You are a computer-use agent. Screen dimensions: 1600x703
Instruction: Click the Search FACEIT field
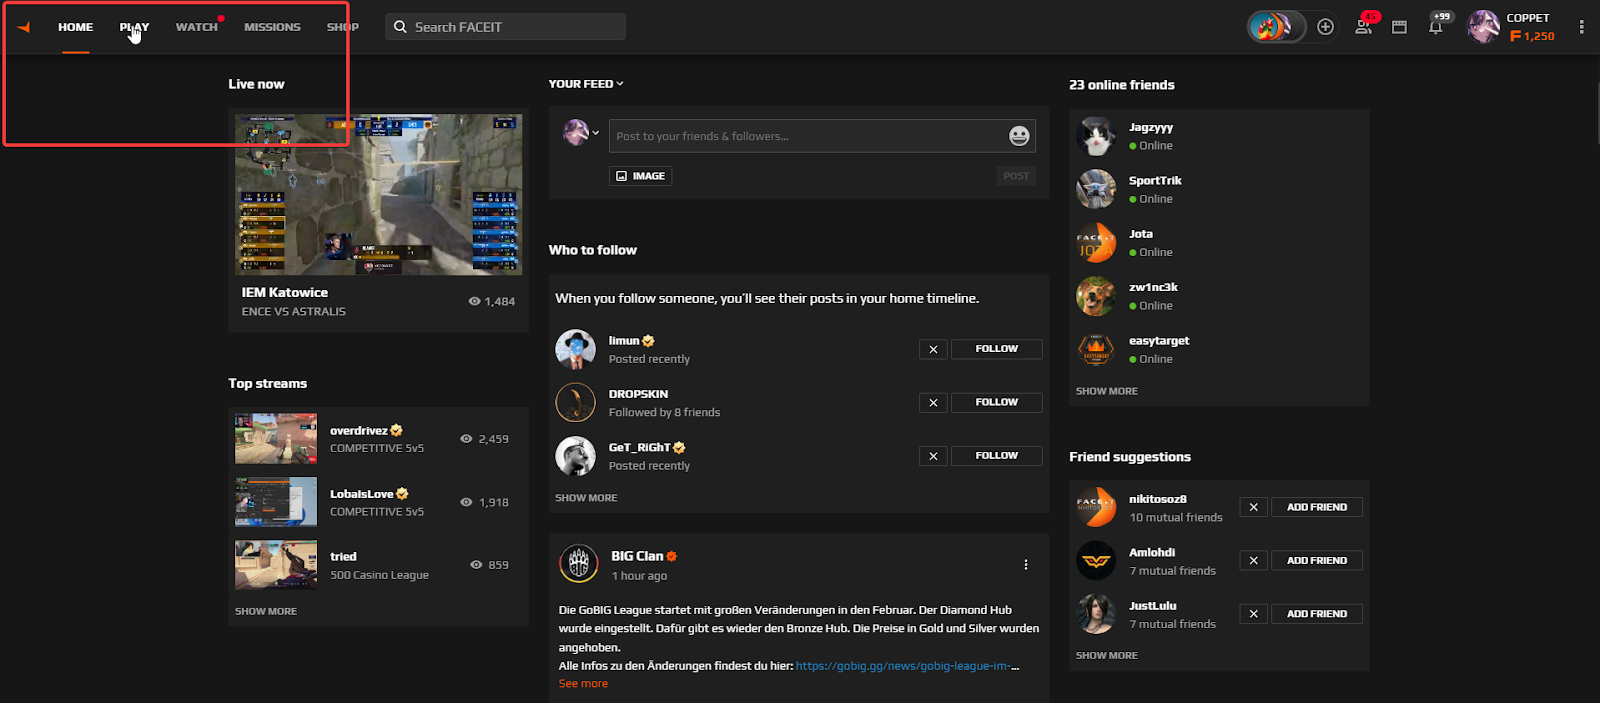pyautogui.click(x=505, y=27)
